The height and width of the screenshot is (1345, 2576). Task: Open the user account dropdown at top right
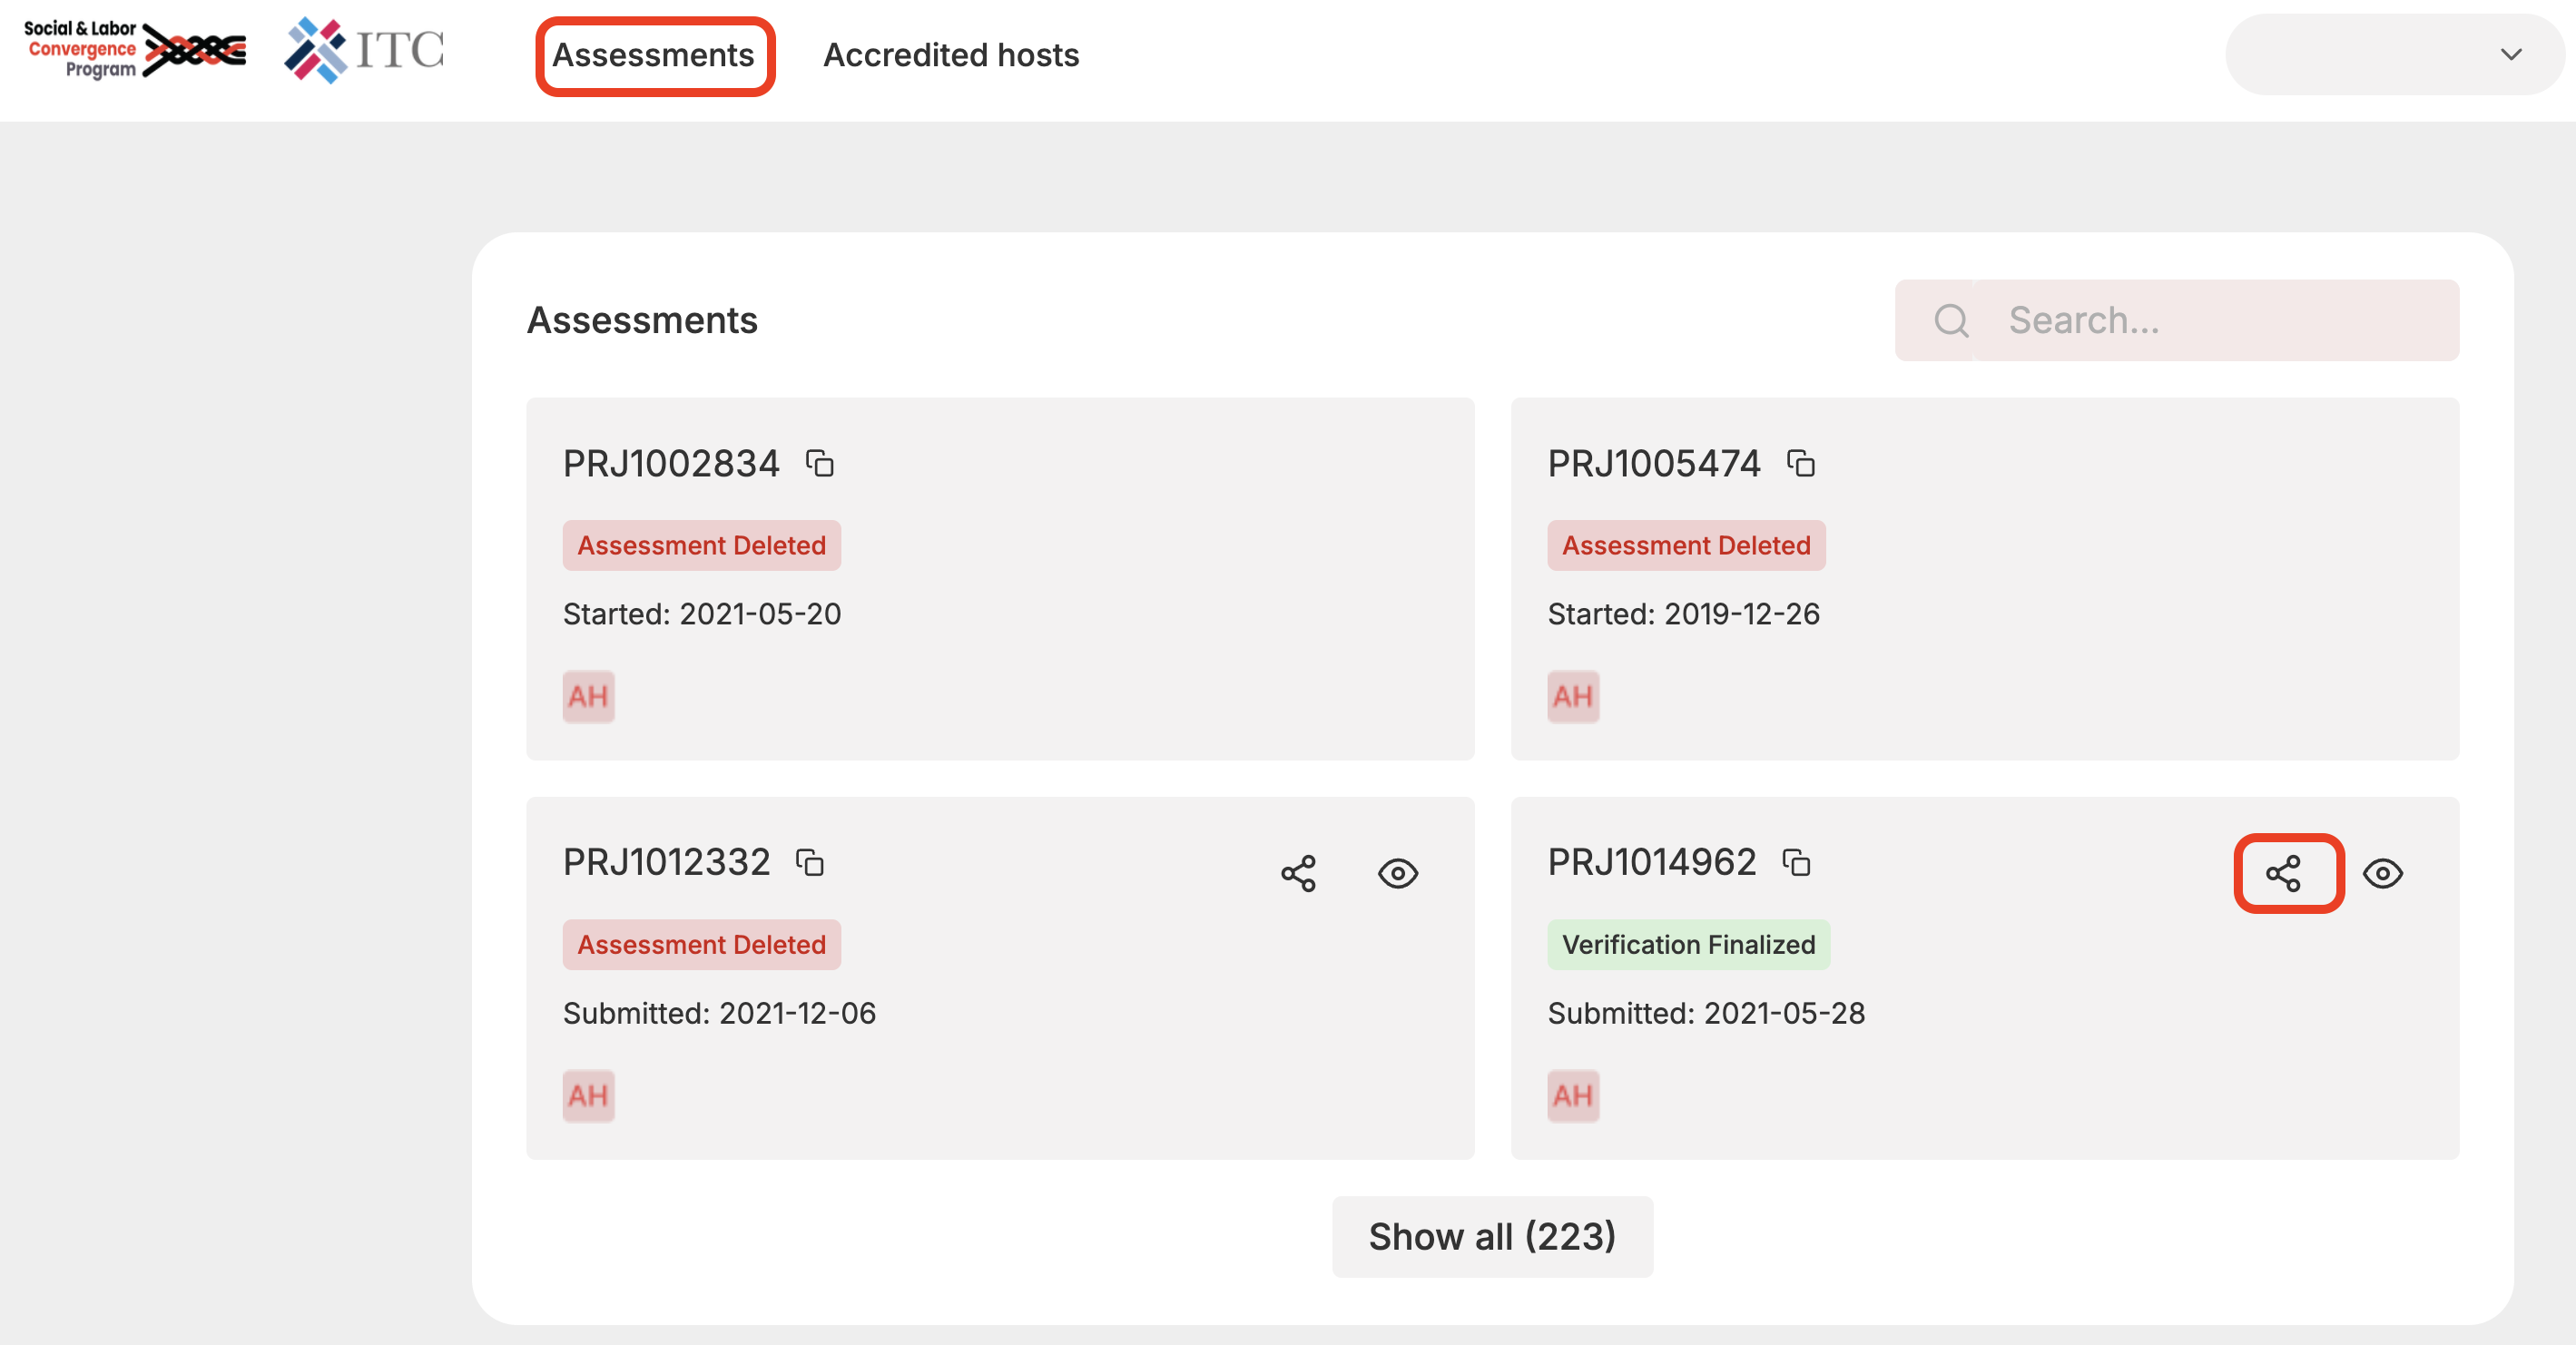pyautogui.click(x=2394, y=55)
